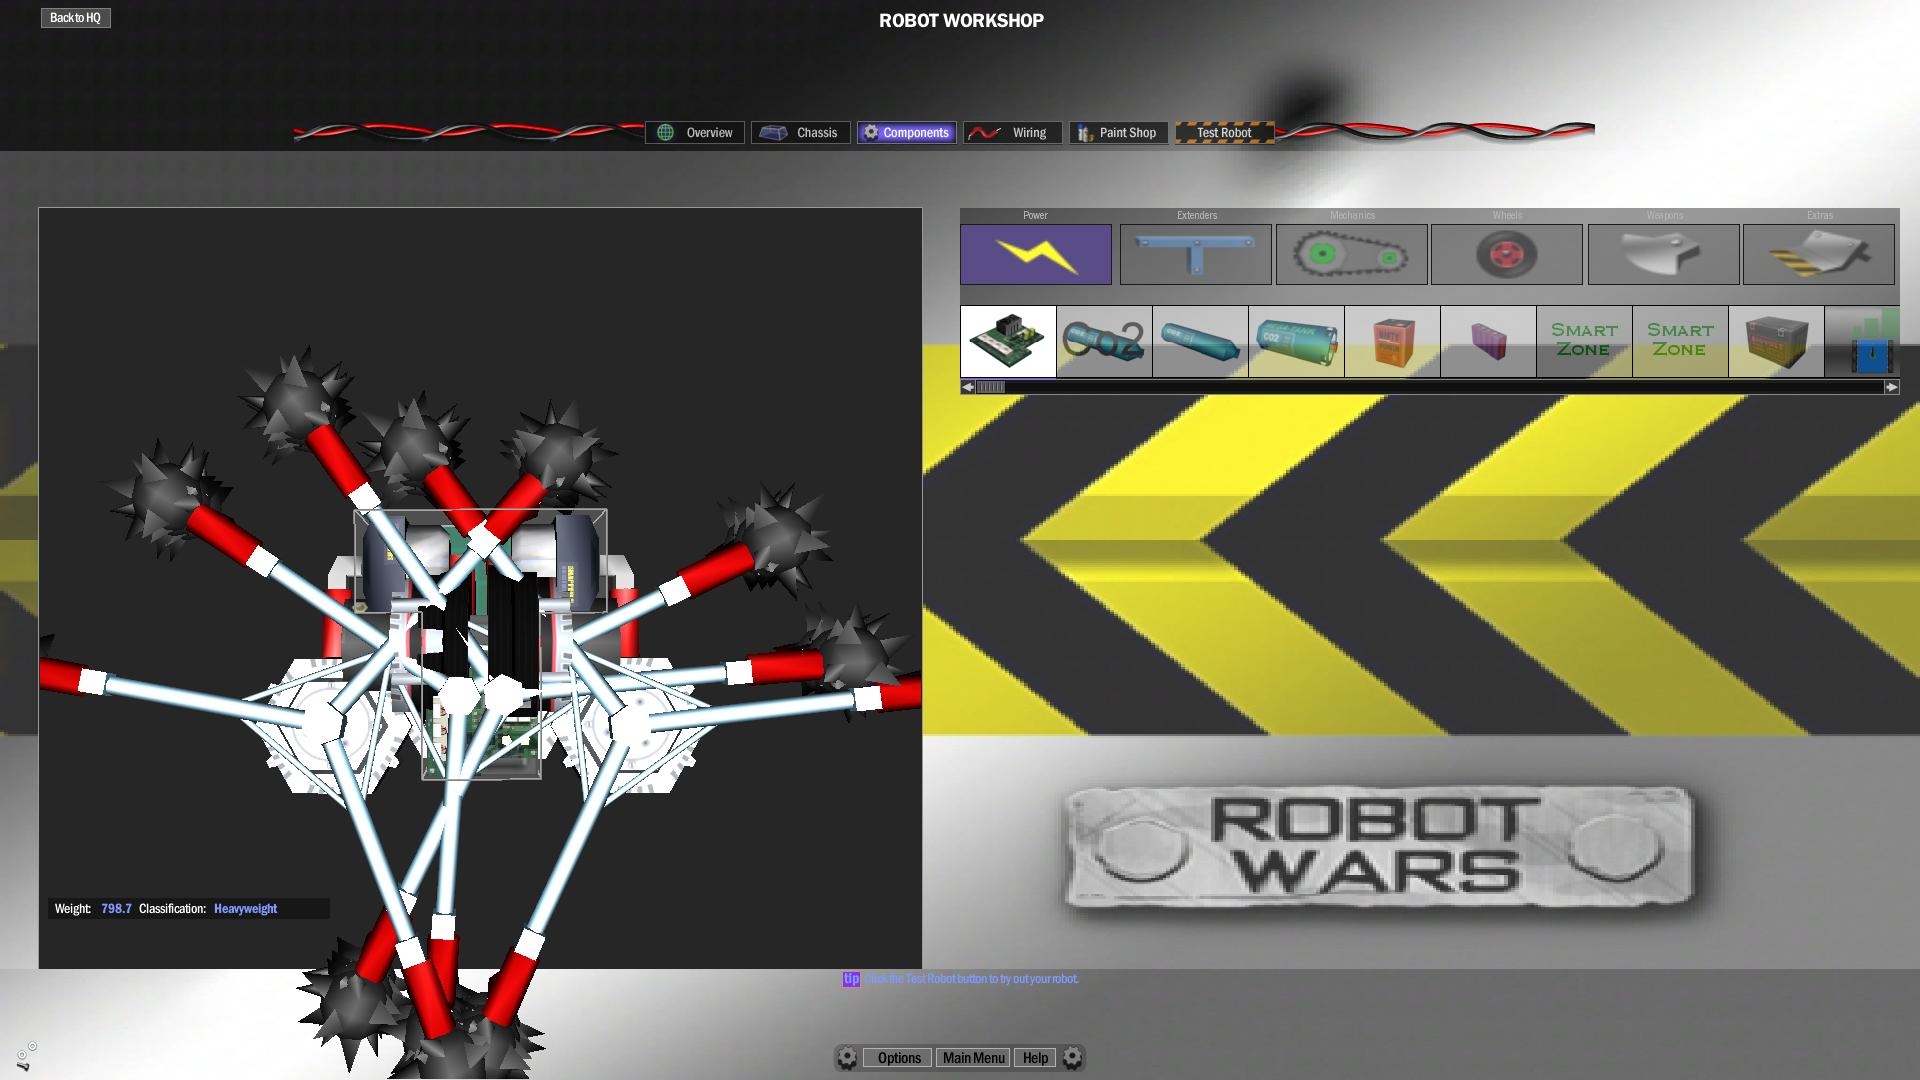
Task: Open the Help button
Action: [1035, 1058]
